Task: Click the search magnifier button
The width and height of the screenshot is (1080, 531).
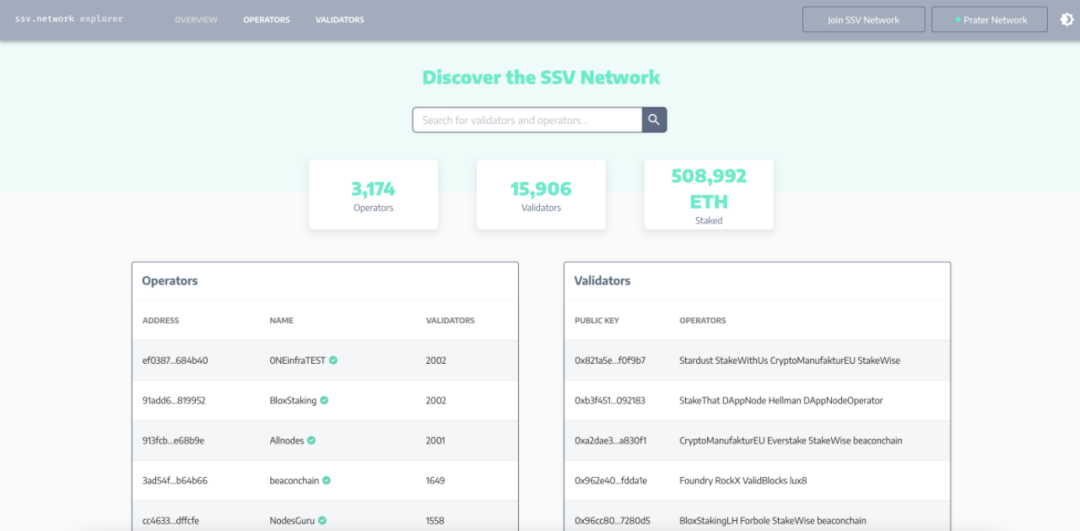Action: [654, 120]
